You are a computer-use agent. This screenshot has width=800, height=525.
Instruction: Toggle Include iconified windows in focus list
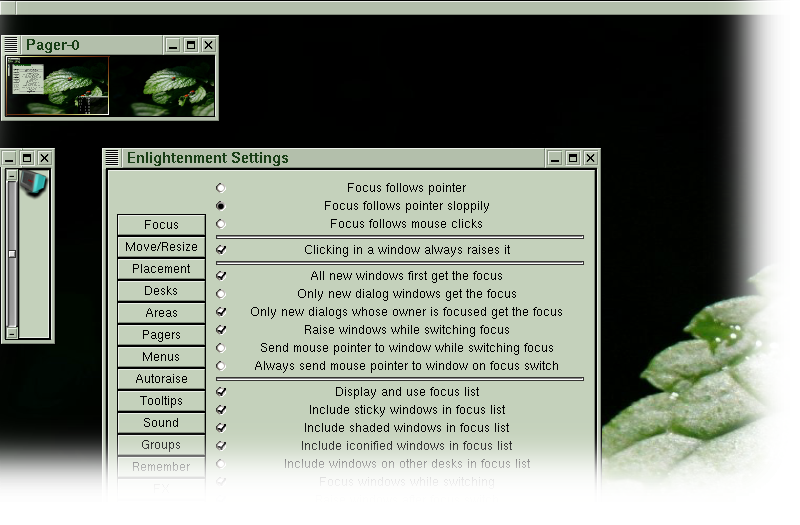point(221,445)
